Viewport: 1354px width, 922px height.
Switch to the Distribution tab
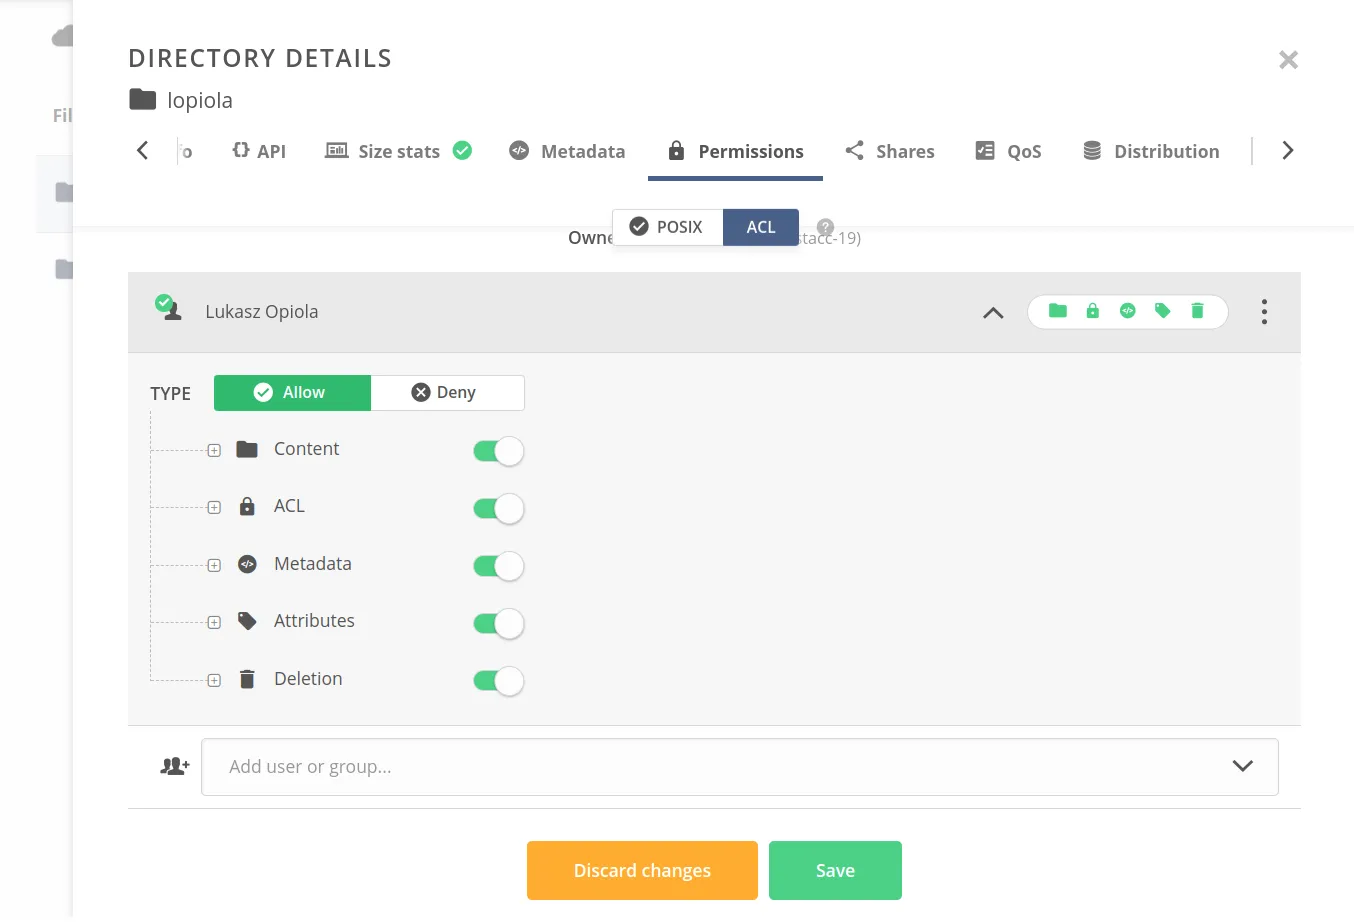point(1151,151)
